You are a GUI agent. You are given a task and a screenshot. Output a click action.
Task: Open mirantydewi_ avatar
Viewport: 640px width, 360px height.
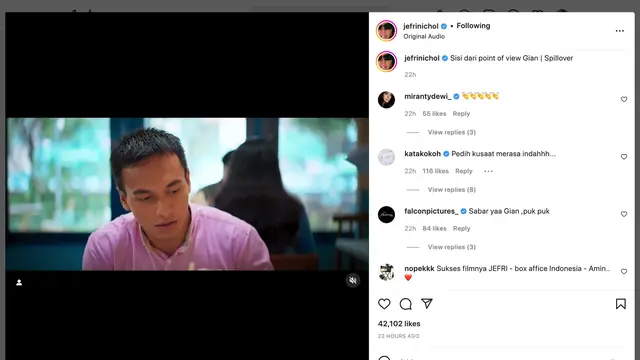(386, 100)
